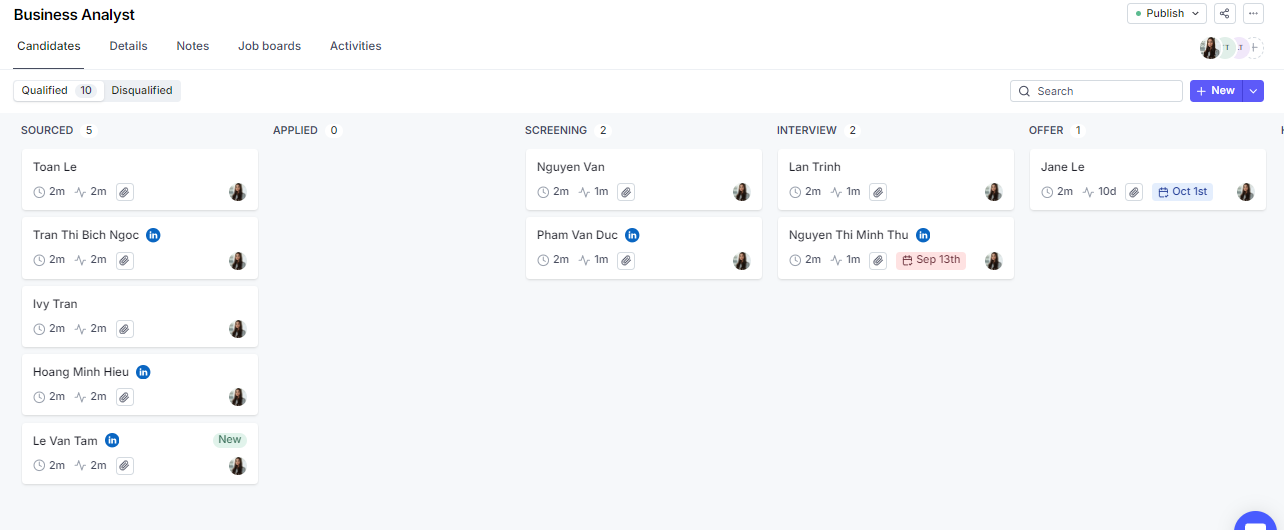Expand the Publish status dropdown
The height and width of the screenshot is (530, 1284).
point(1166,13)
